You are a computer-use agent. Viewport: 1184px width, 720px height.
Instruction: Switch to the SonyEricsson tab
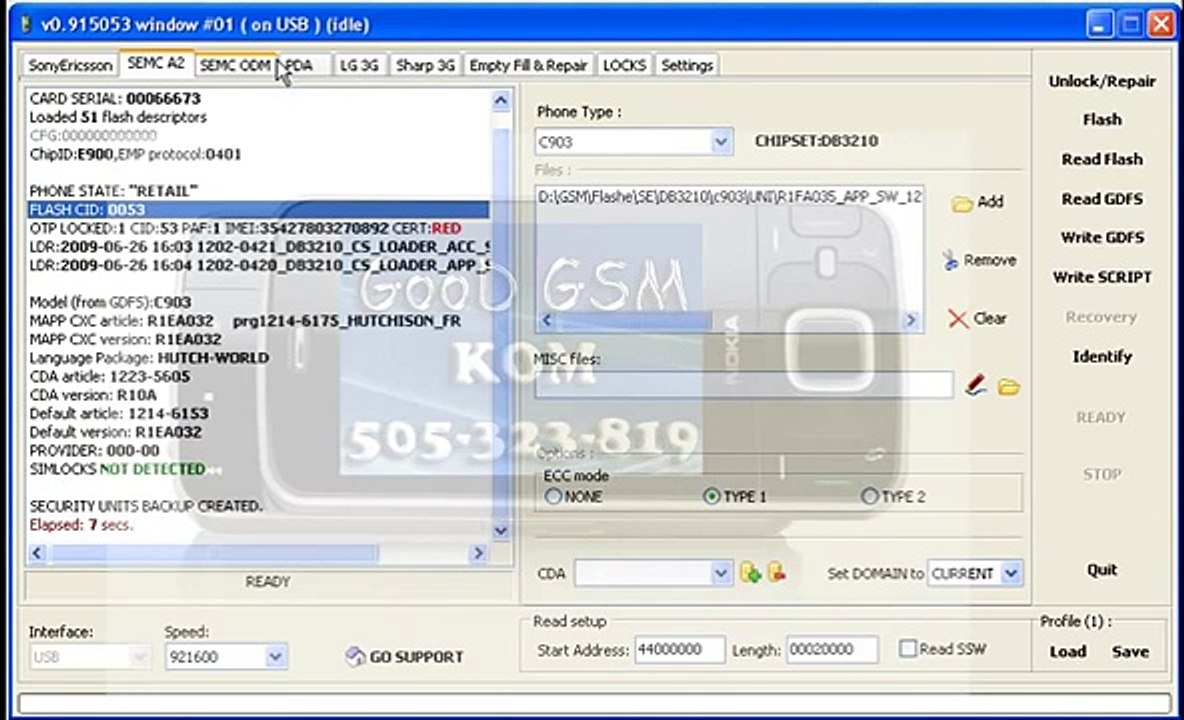pos(70,66)
